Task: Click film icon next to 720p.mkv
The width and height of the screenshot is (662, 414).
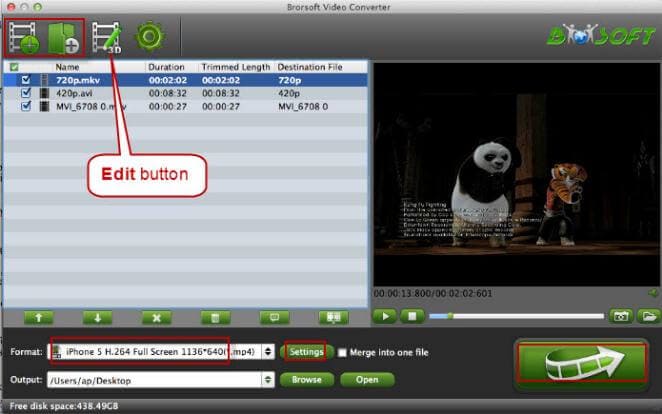Action: pos(44,80)
